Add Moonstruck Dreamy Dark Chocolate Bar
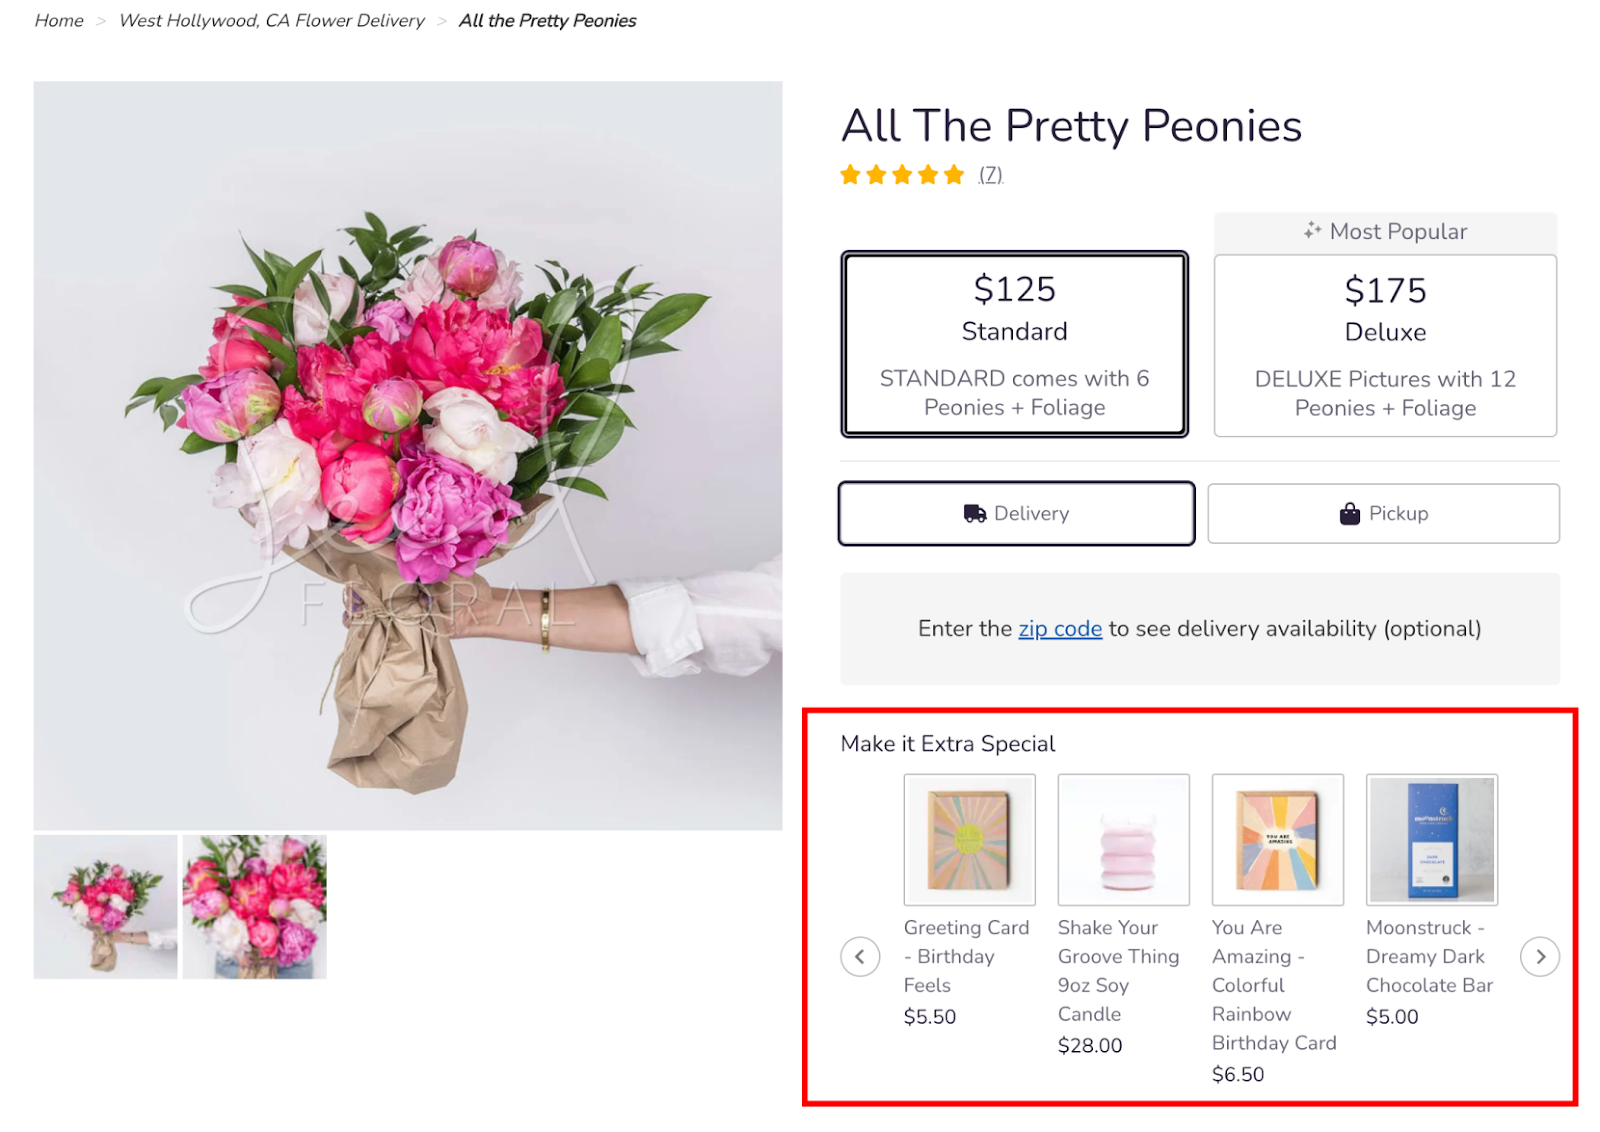The width and height of the screenshot is (1600, 1132). coord(1431,840)
